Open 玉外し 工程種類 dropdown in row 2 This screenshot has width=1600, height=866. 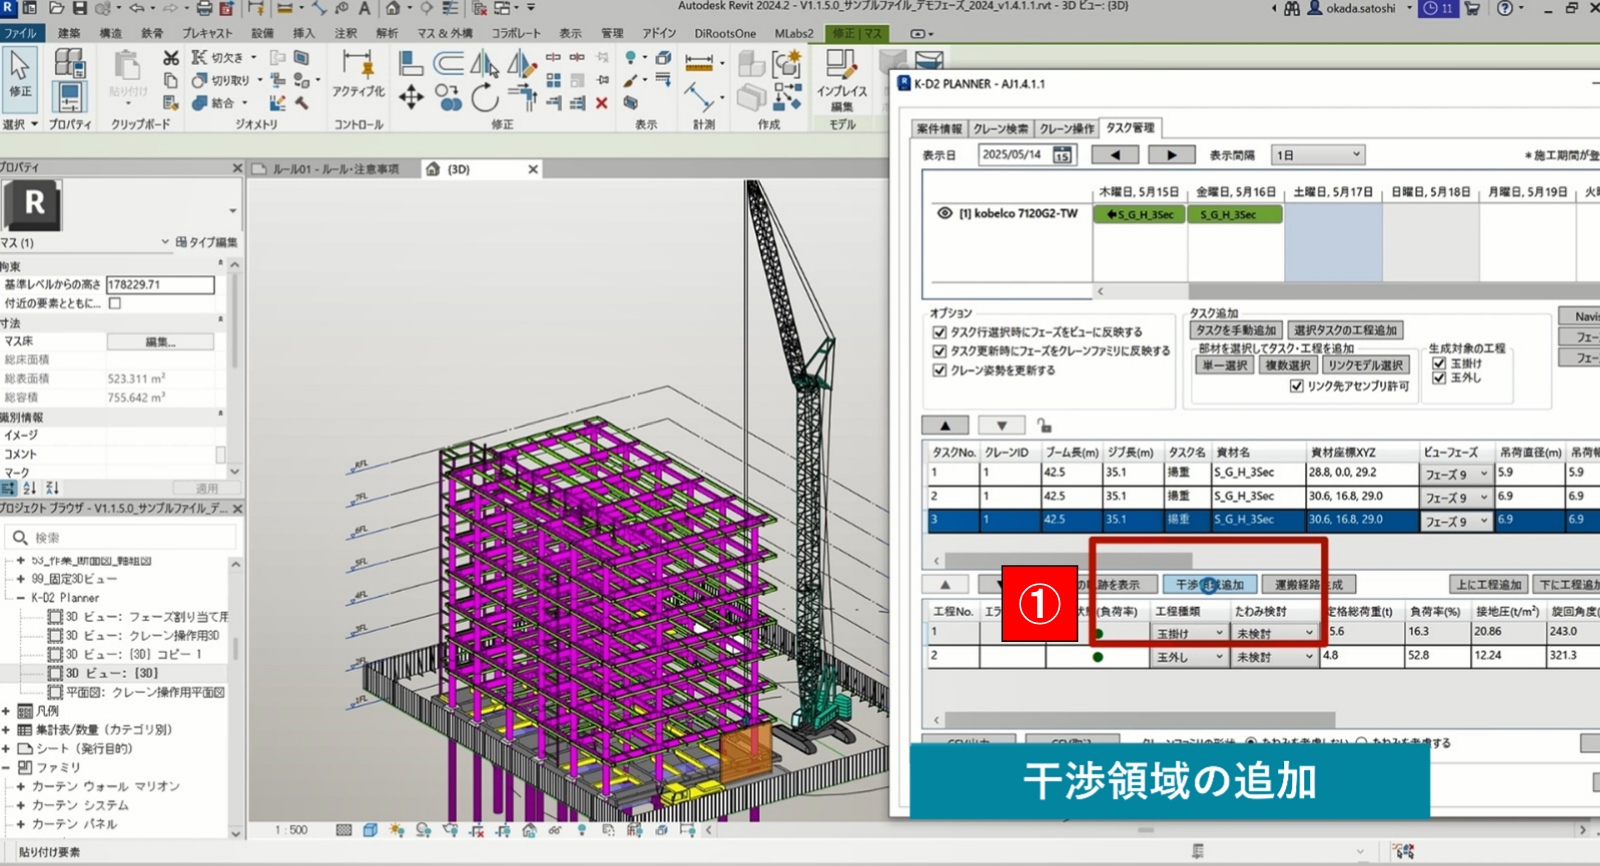(1189, 657)
